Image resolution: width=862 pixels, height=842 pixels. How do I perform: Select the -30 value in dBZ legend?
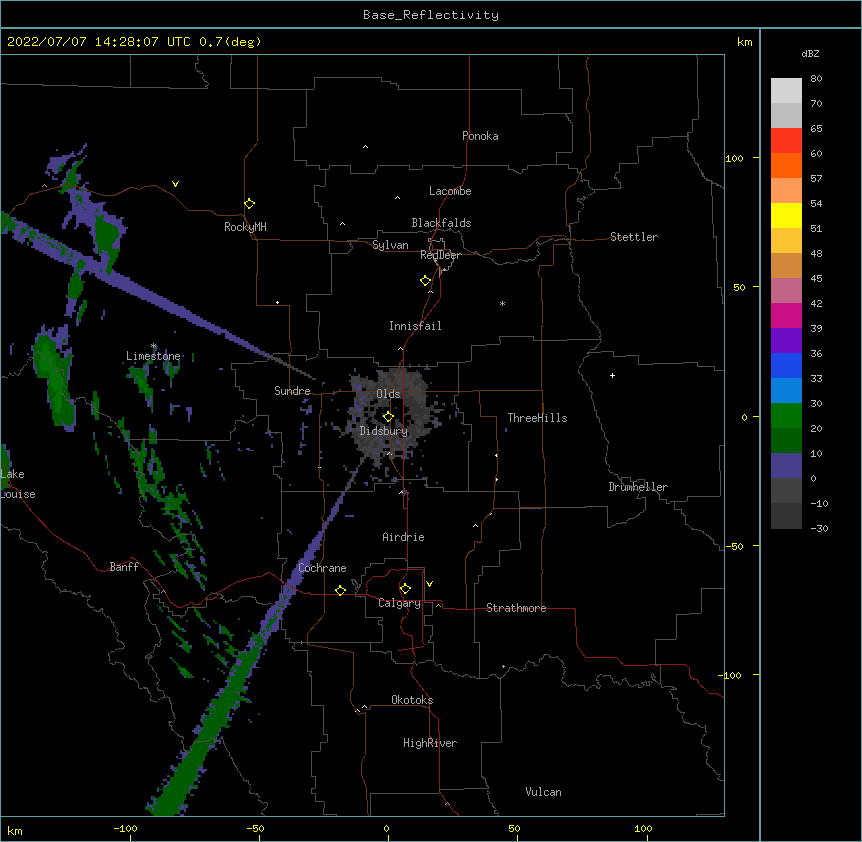(x=819, y=528)
